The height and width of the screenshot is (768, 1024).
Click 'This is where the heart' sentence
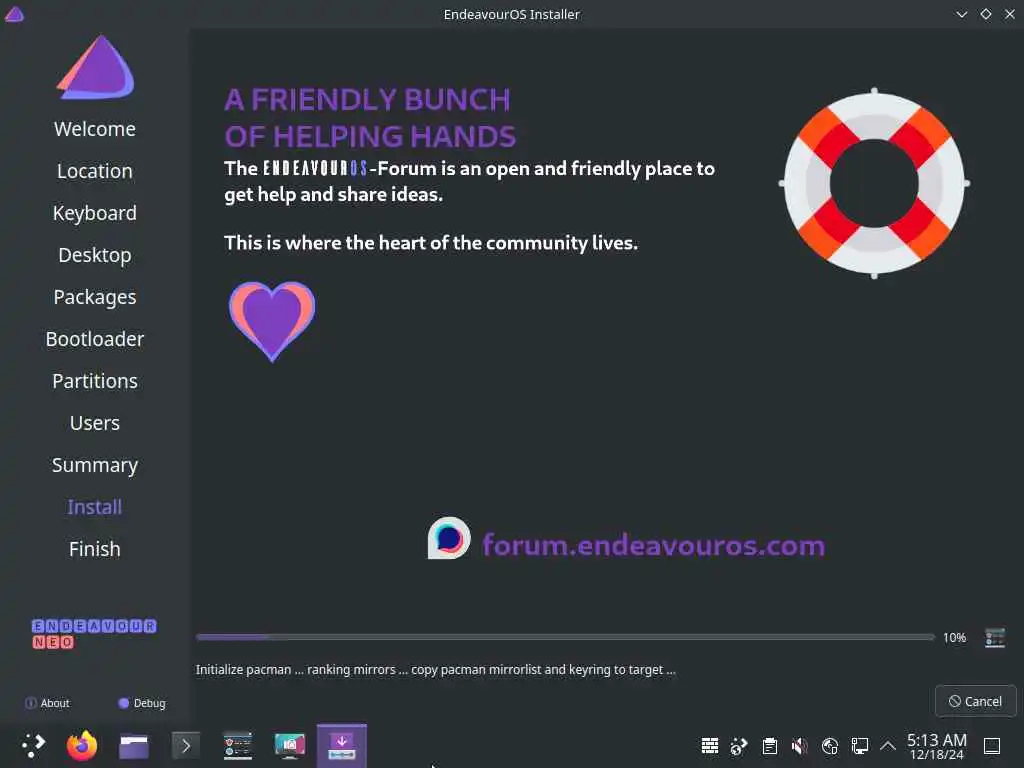430,243
